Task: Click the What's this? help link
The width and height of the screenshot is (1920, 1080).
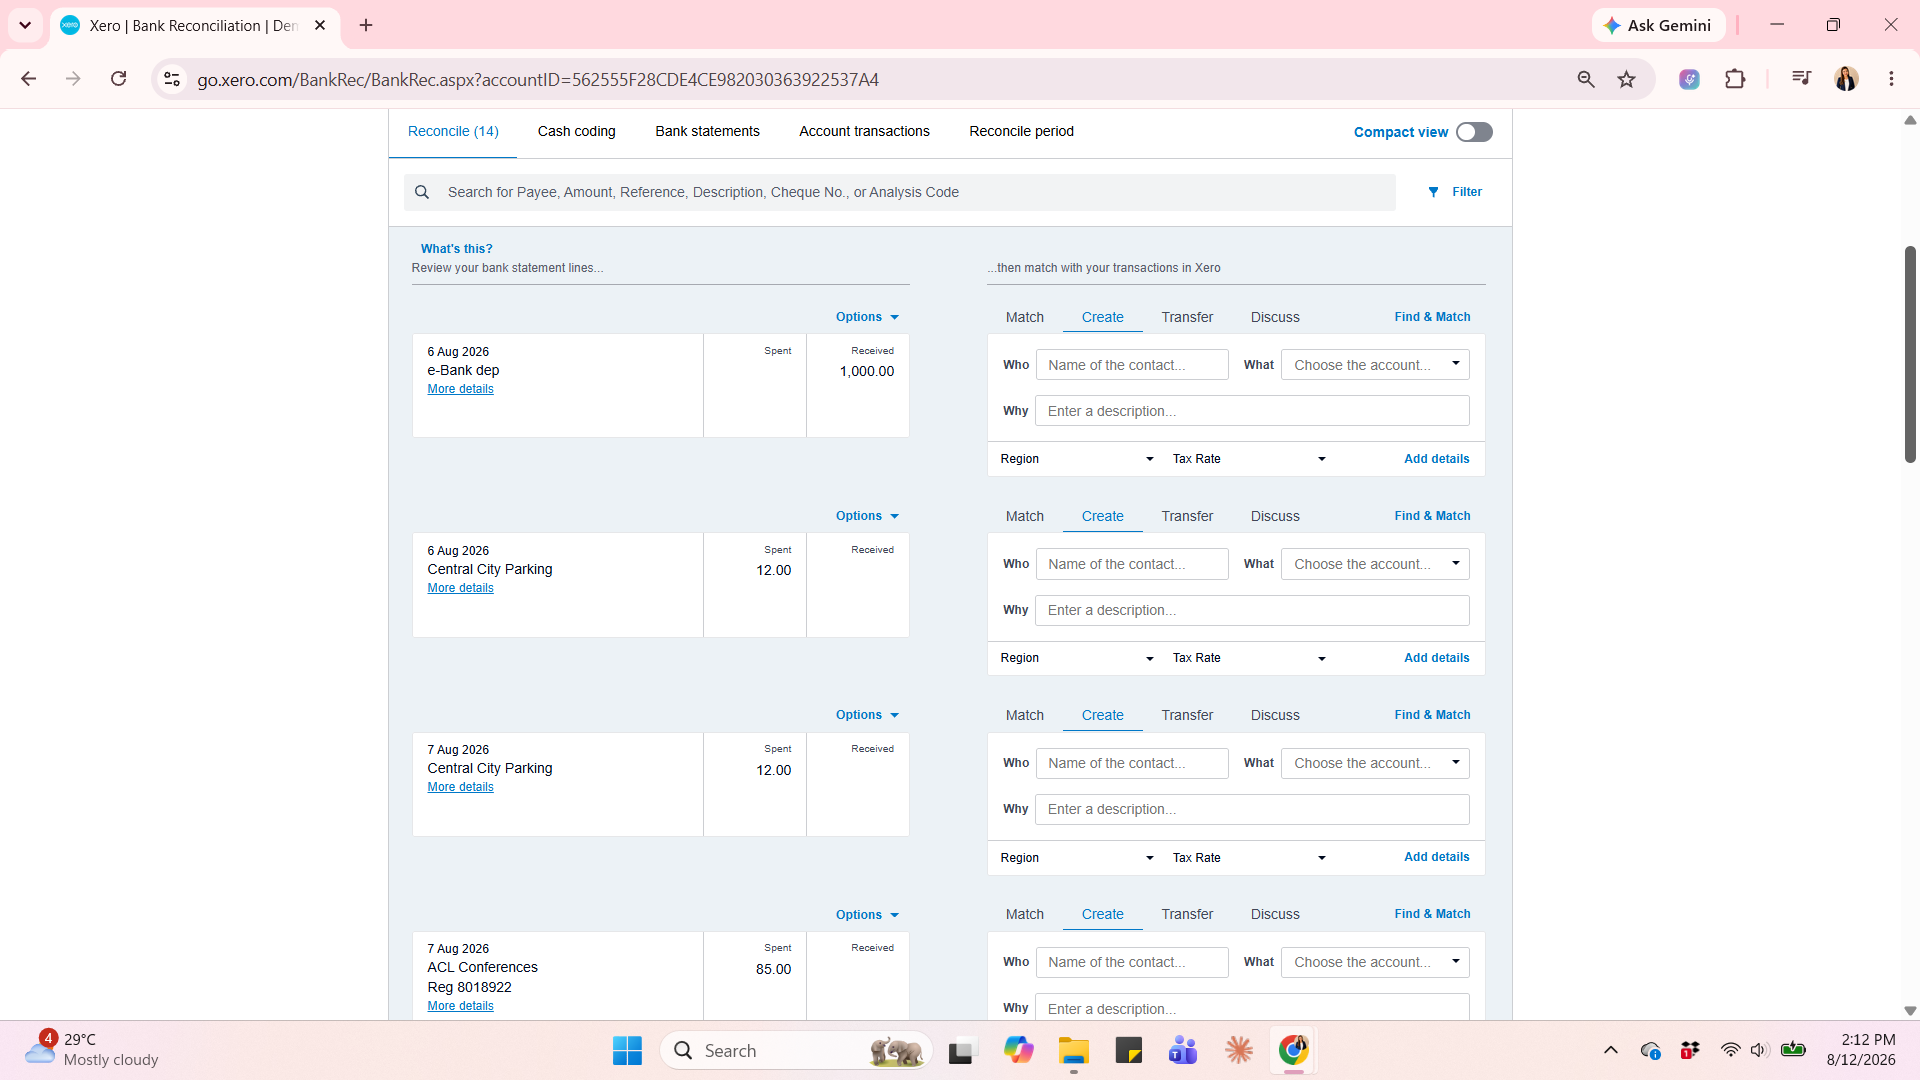Action: tap(456, 249)
